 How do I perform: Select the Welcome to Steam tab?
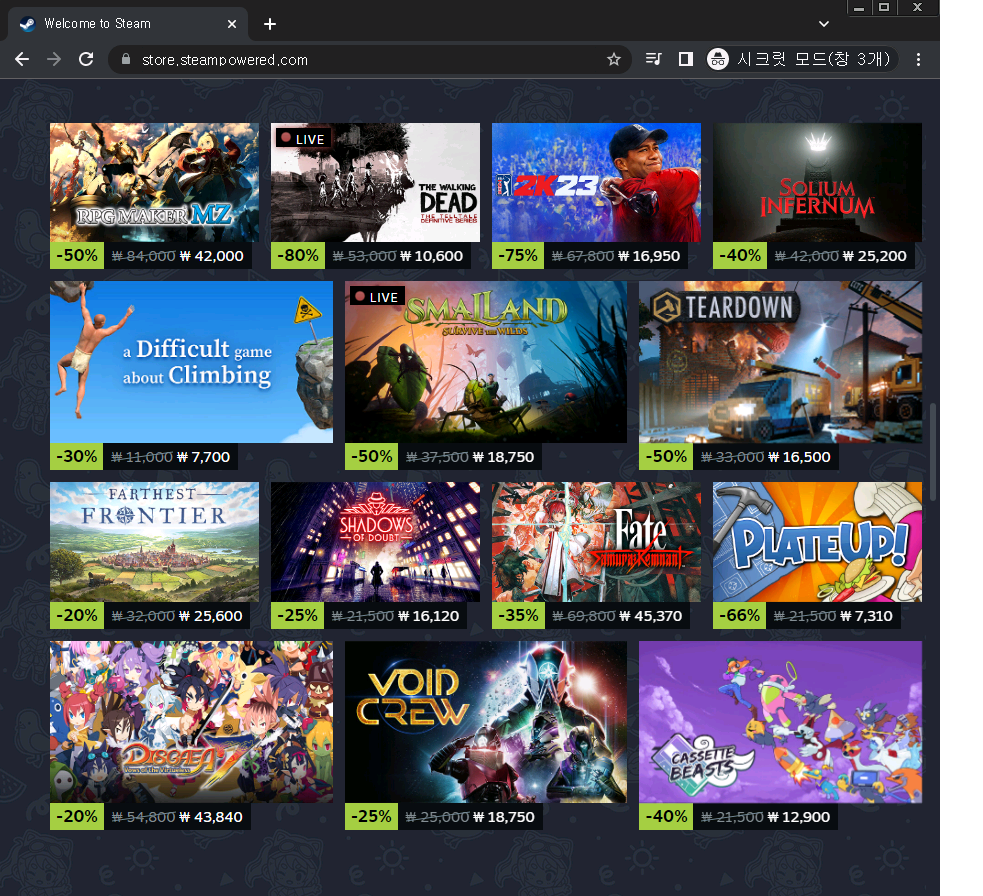pyautogui.click(x=128, y=24)
